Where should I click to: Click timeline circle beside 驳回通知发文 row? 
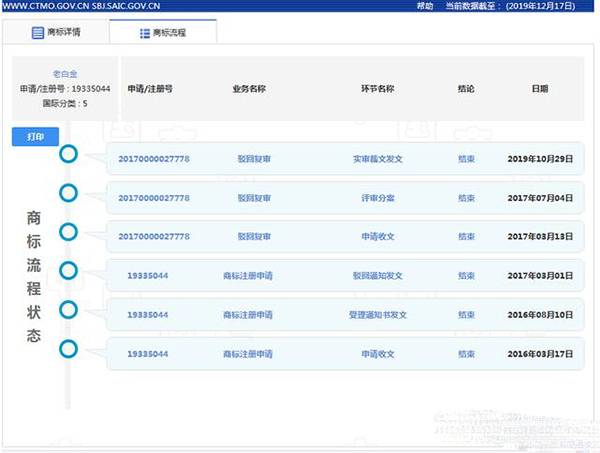(68, 270)
